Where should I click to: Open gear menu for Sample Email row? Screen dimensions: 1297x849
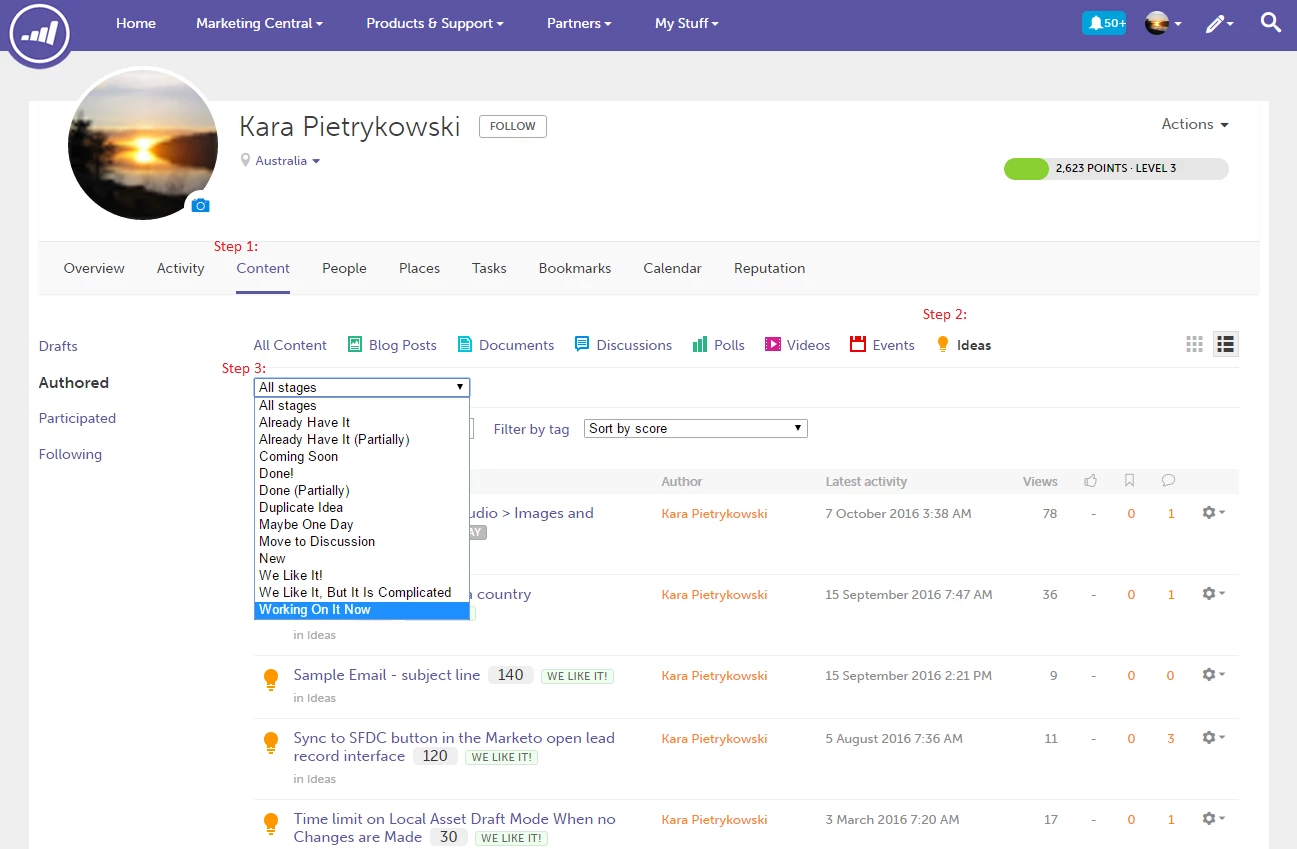tap(1213, 674)
